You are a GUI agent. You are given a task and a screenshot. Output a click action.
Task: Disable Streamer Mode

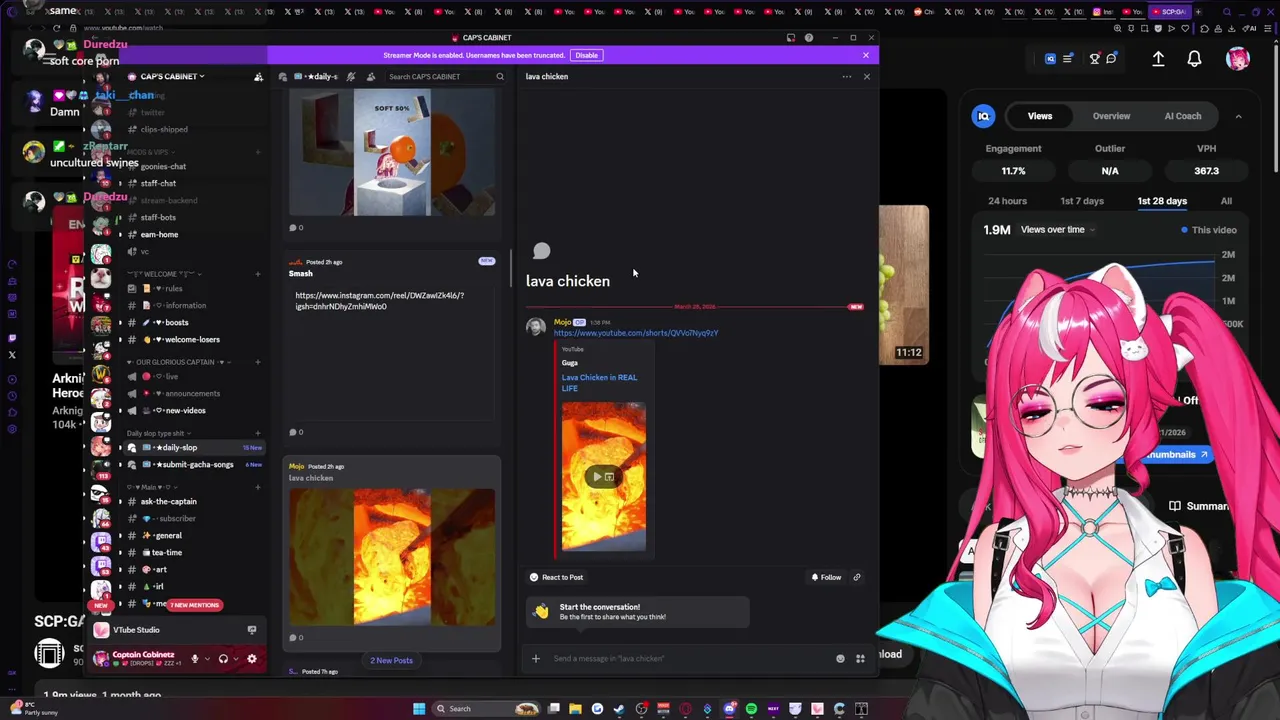point(587,55)
